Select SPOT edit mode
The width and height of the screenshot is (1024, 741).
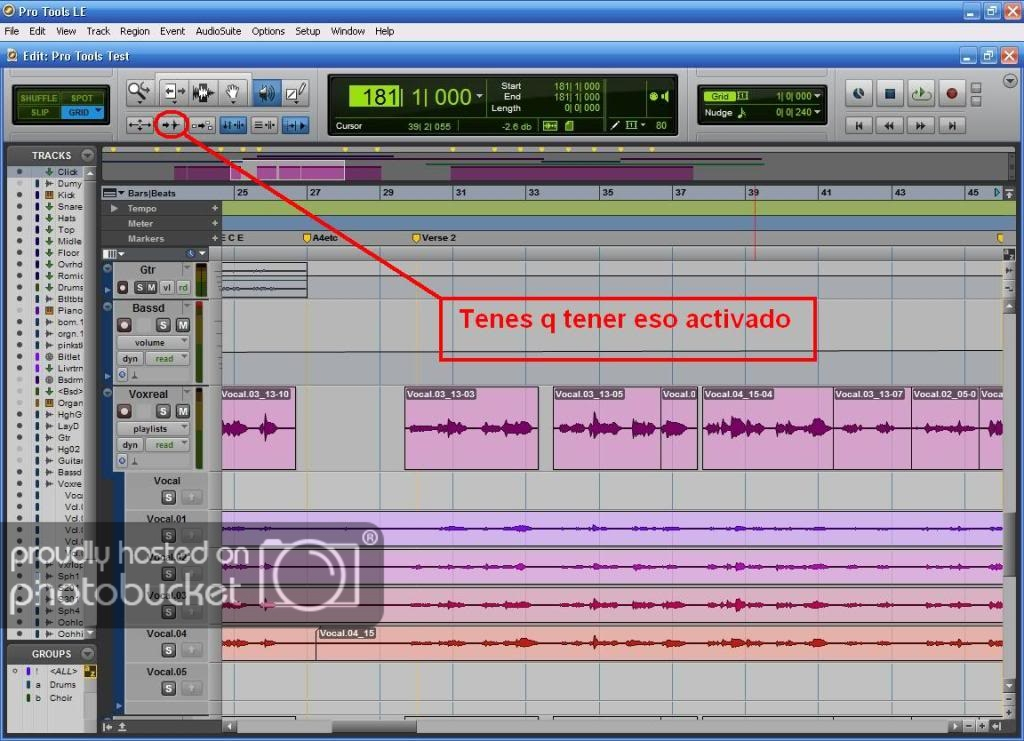(x=82, y=98)
